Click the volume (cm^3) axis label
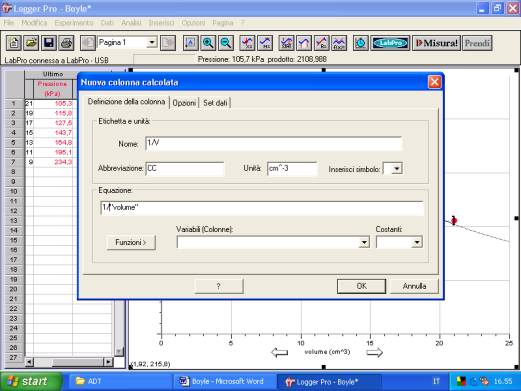 [327, 352]
